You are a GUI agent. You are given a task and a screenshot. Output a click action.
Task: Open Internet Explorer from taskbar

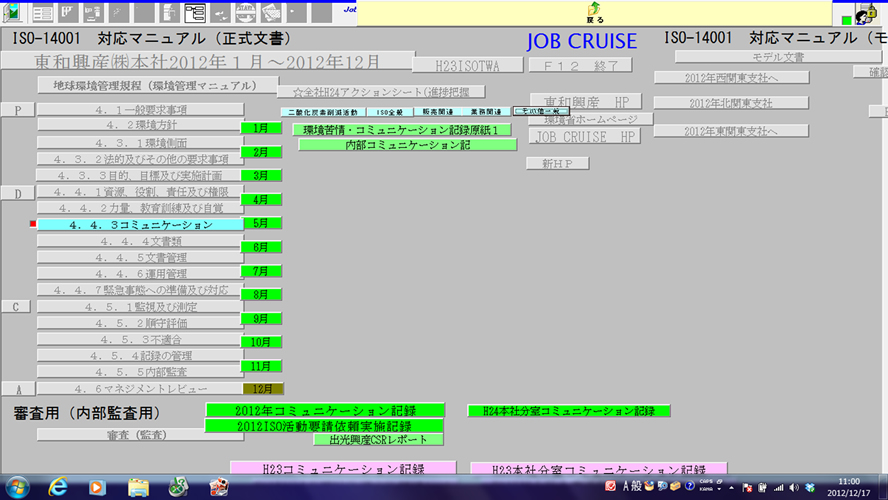pos(58,486)
